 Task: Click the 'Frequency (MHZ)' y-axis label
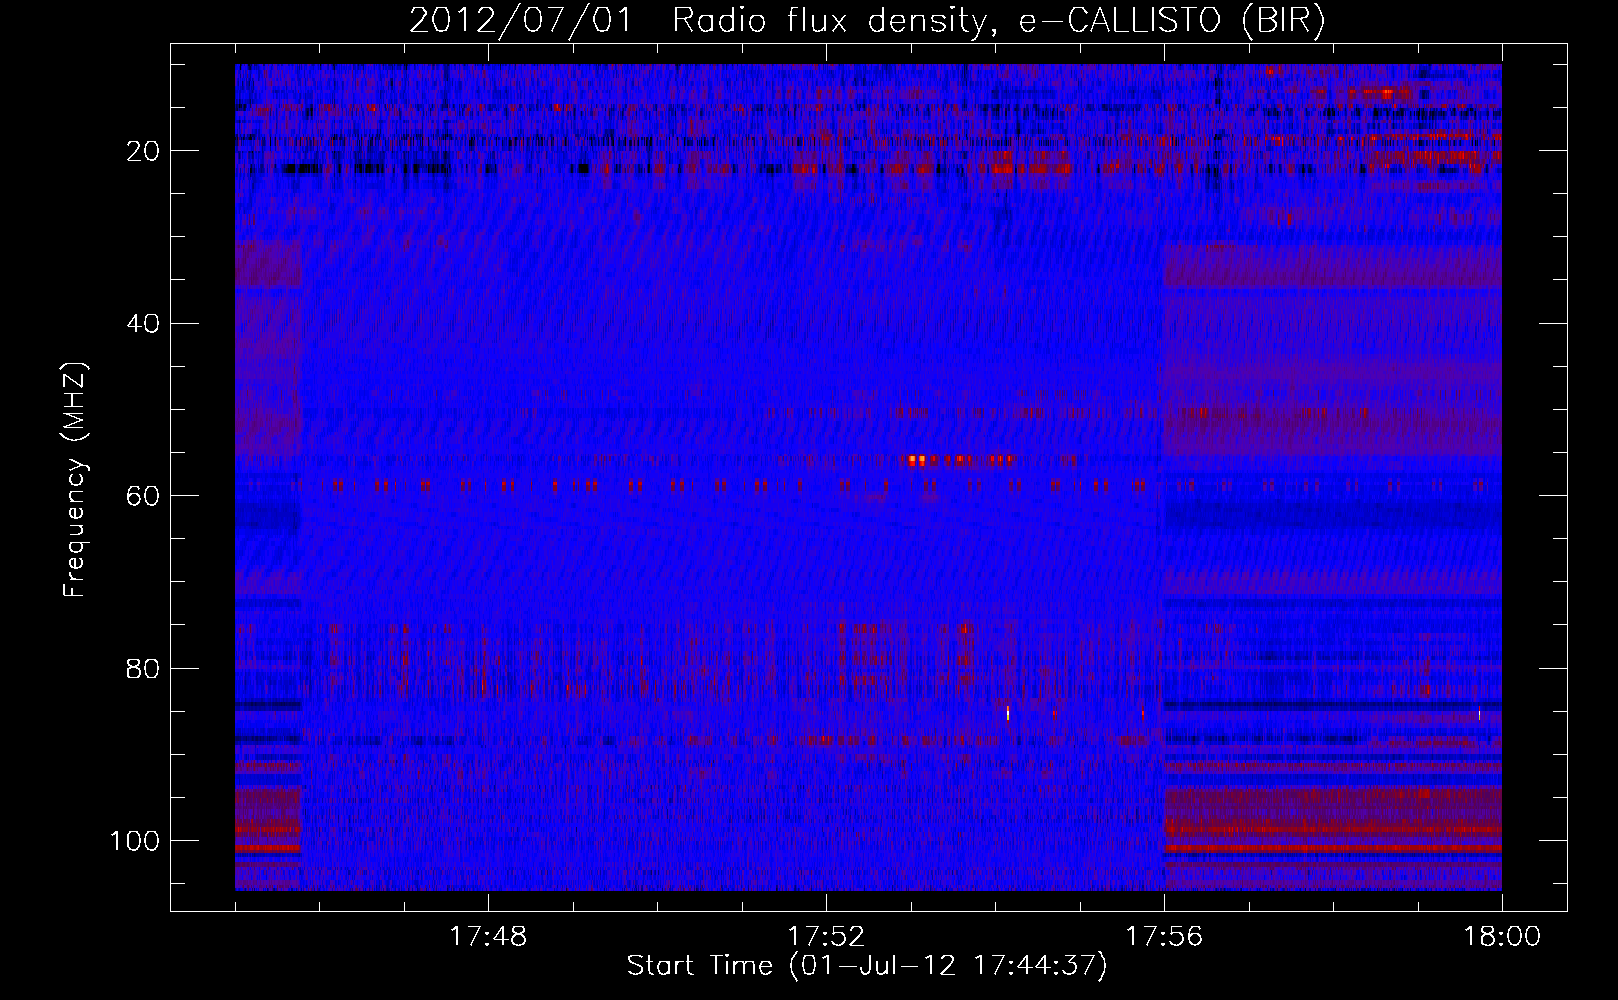[x=75, y=479]
